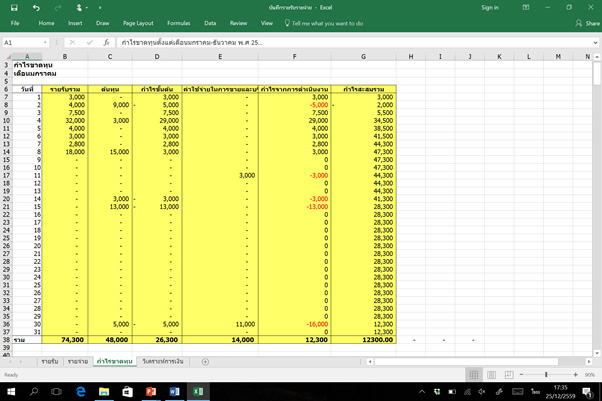Open taskbar Search magnifier icon
Screen dimensions: 602x401
pyautogui.click(x=34, y=391)
